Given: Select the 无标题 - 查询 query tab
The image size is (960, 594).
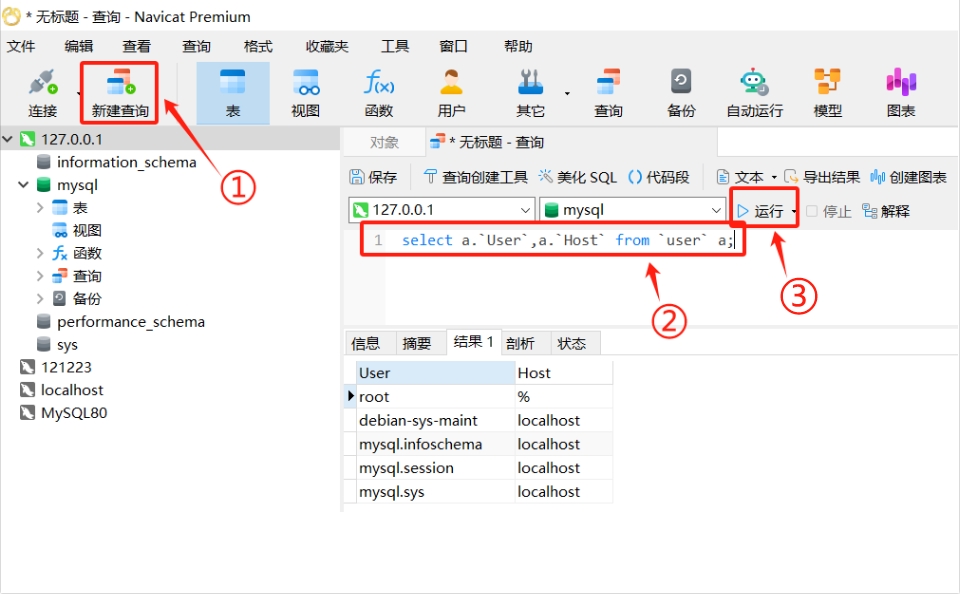Looking at the screenshot, I should 487,142.
